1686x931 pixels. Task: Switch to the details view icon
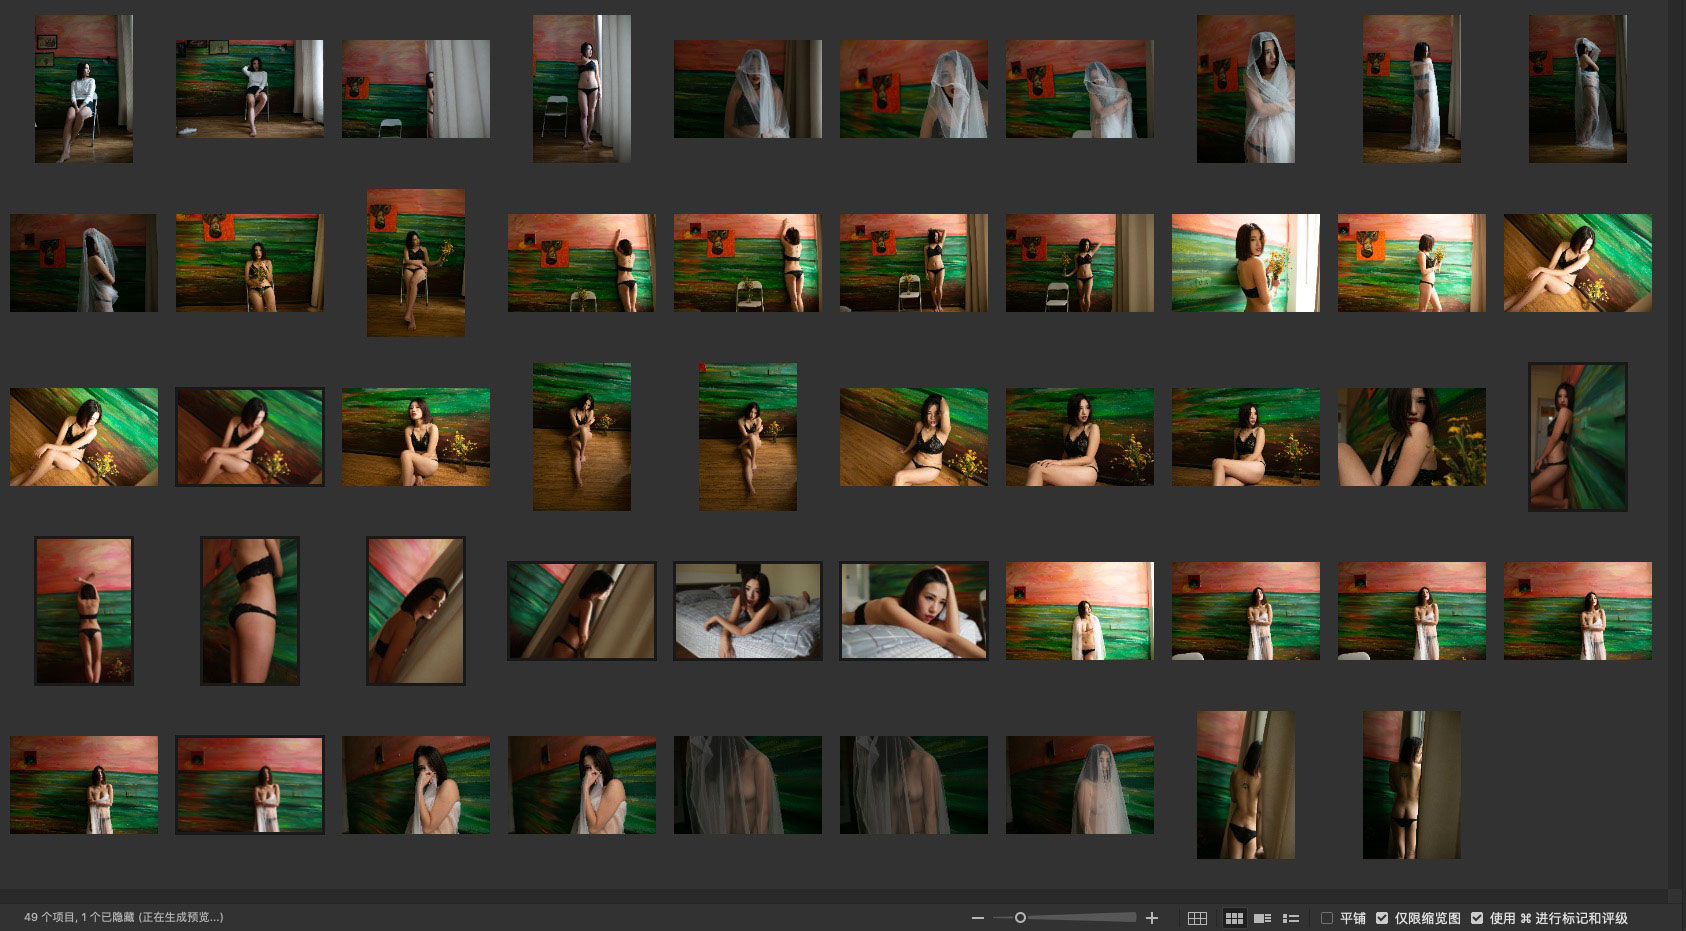point(1263,918)
